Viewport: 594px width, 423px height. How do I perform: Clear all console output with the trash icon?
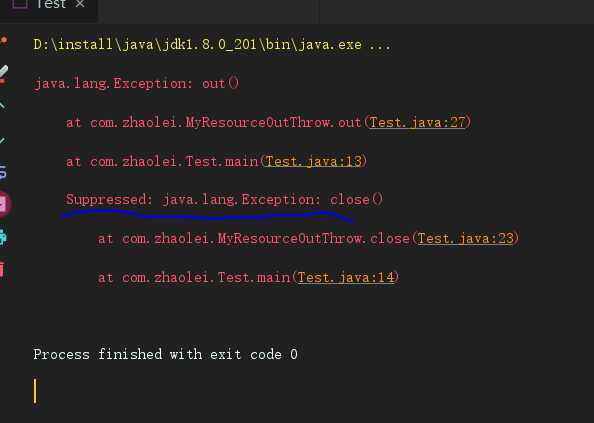coord(2,269)
